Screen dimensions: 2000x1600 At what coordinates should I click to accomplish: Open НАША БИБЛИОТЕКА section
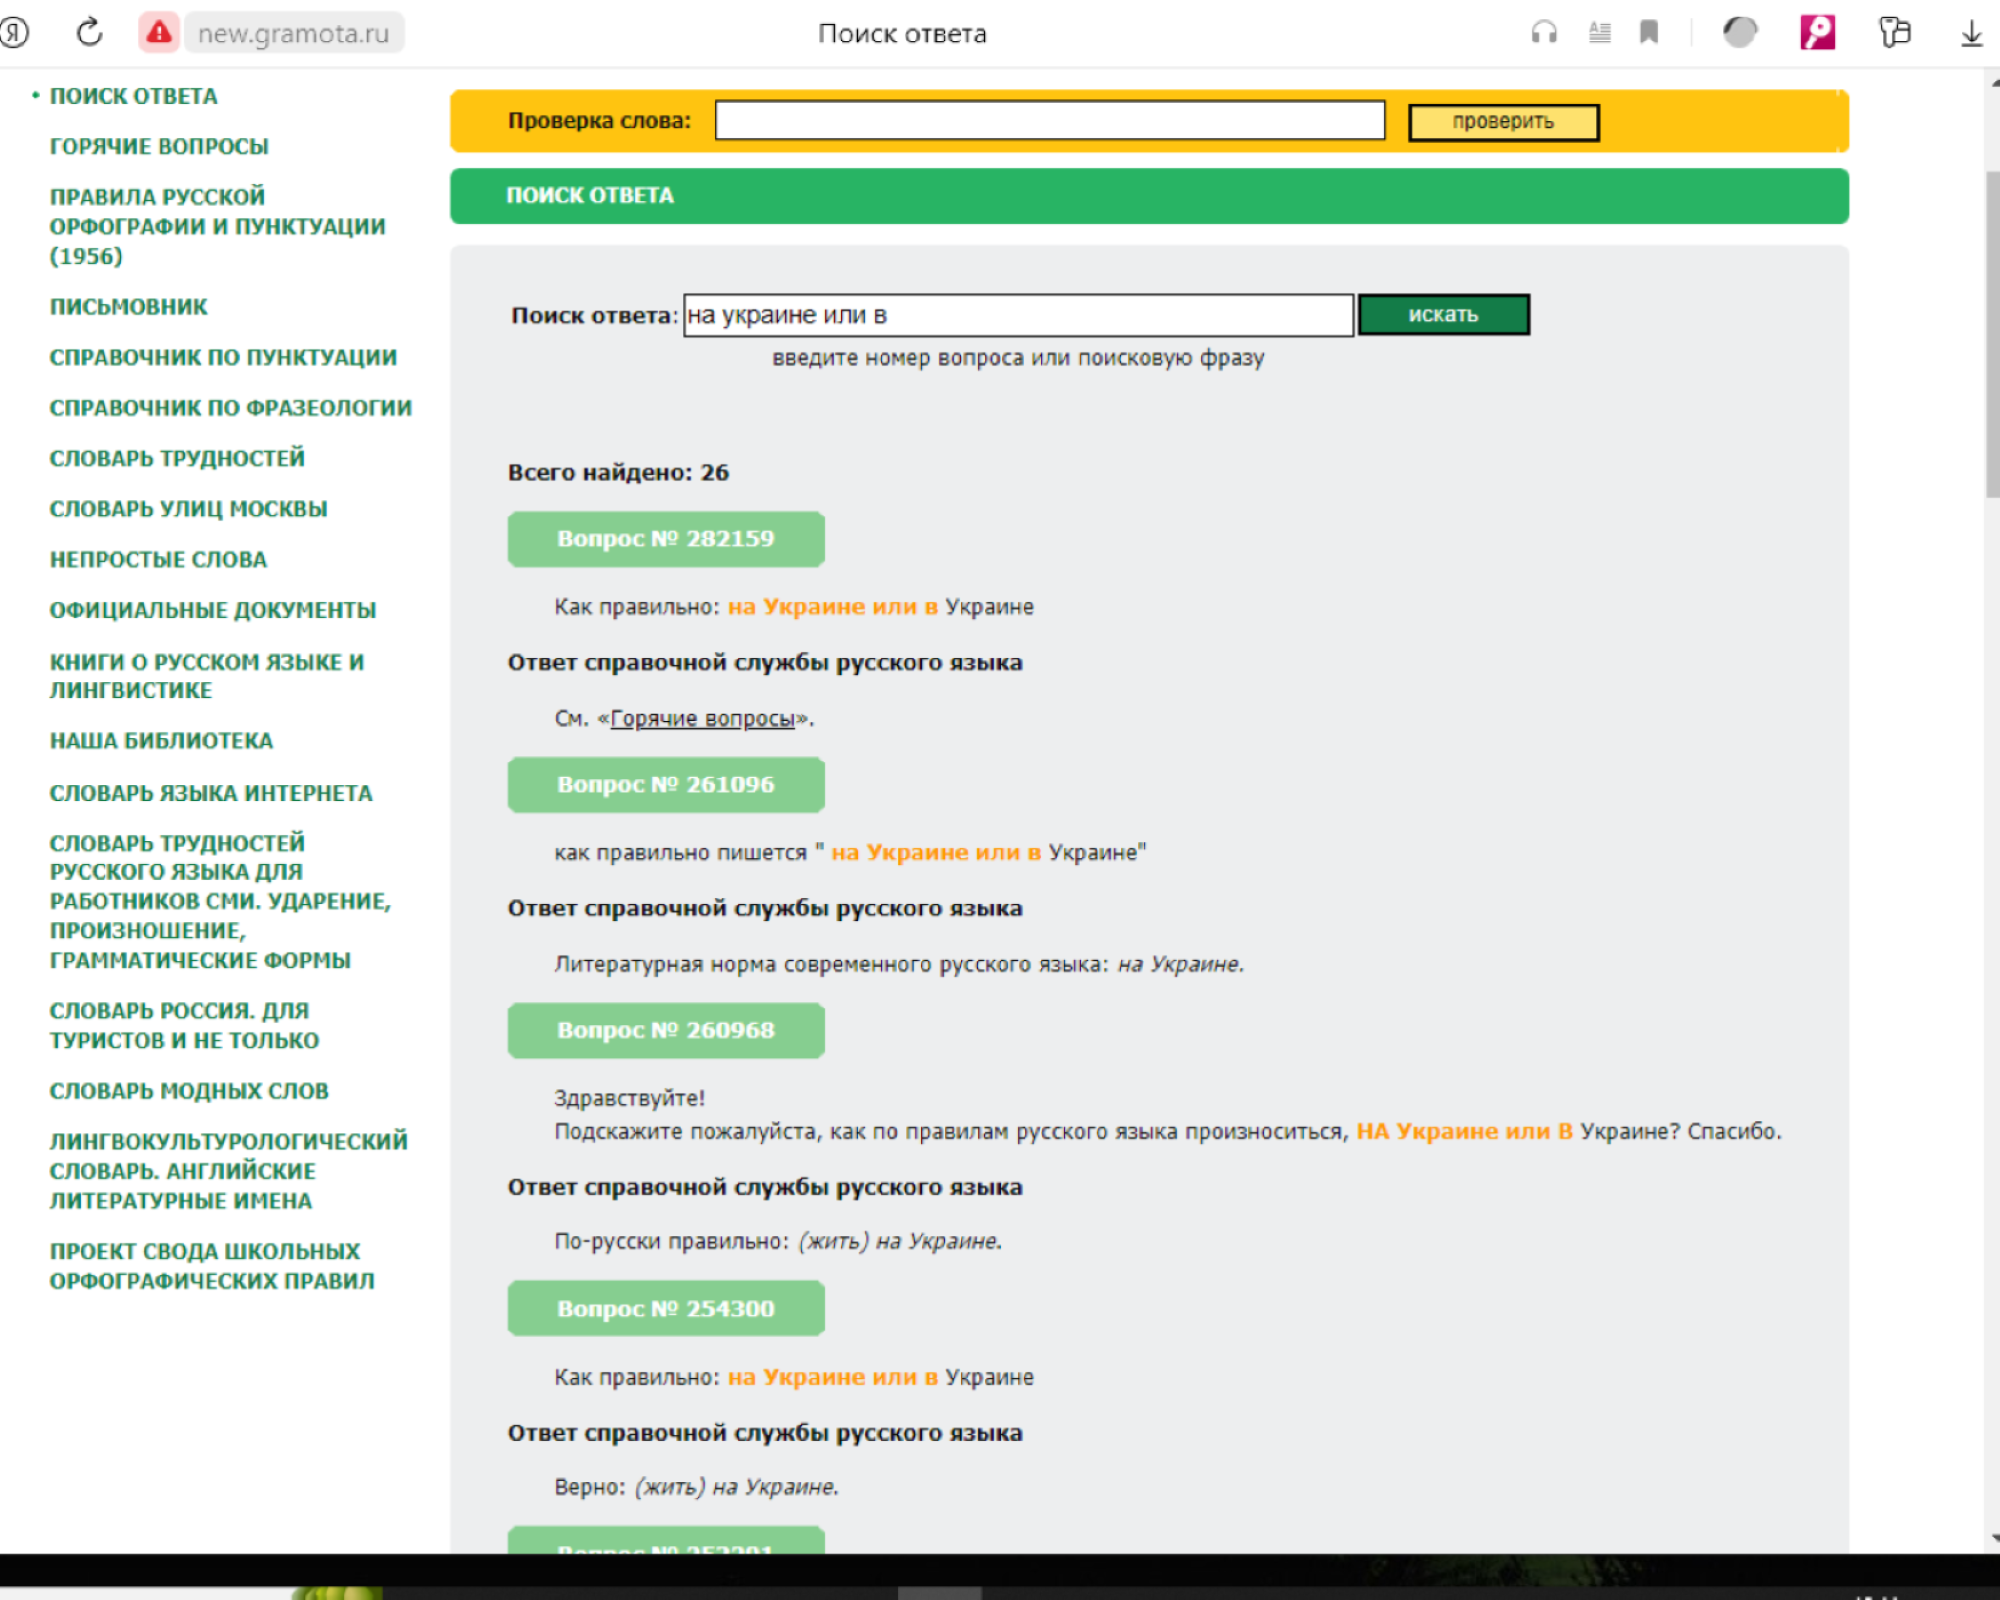point(161,741)
